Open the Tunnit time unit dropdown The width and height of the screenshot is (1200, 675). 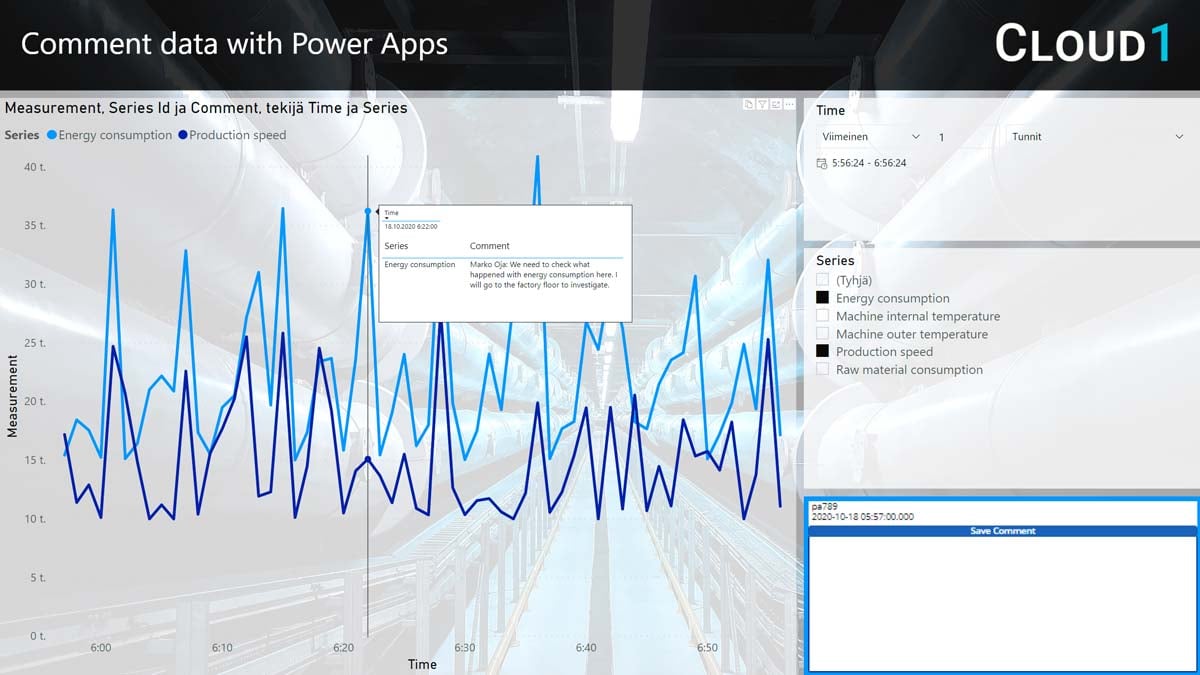pos(1097,137)
